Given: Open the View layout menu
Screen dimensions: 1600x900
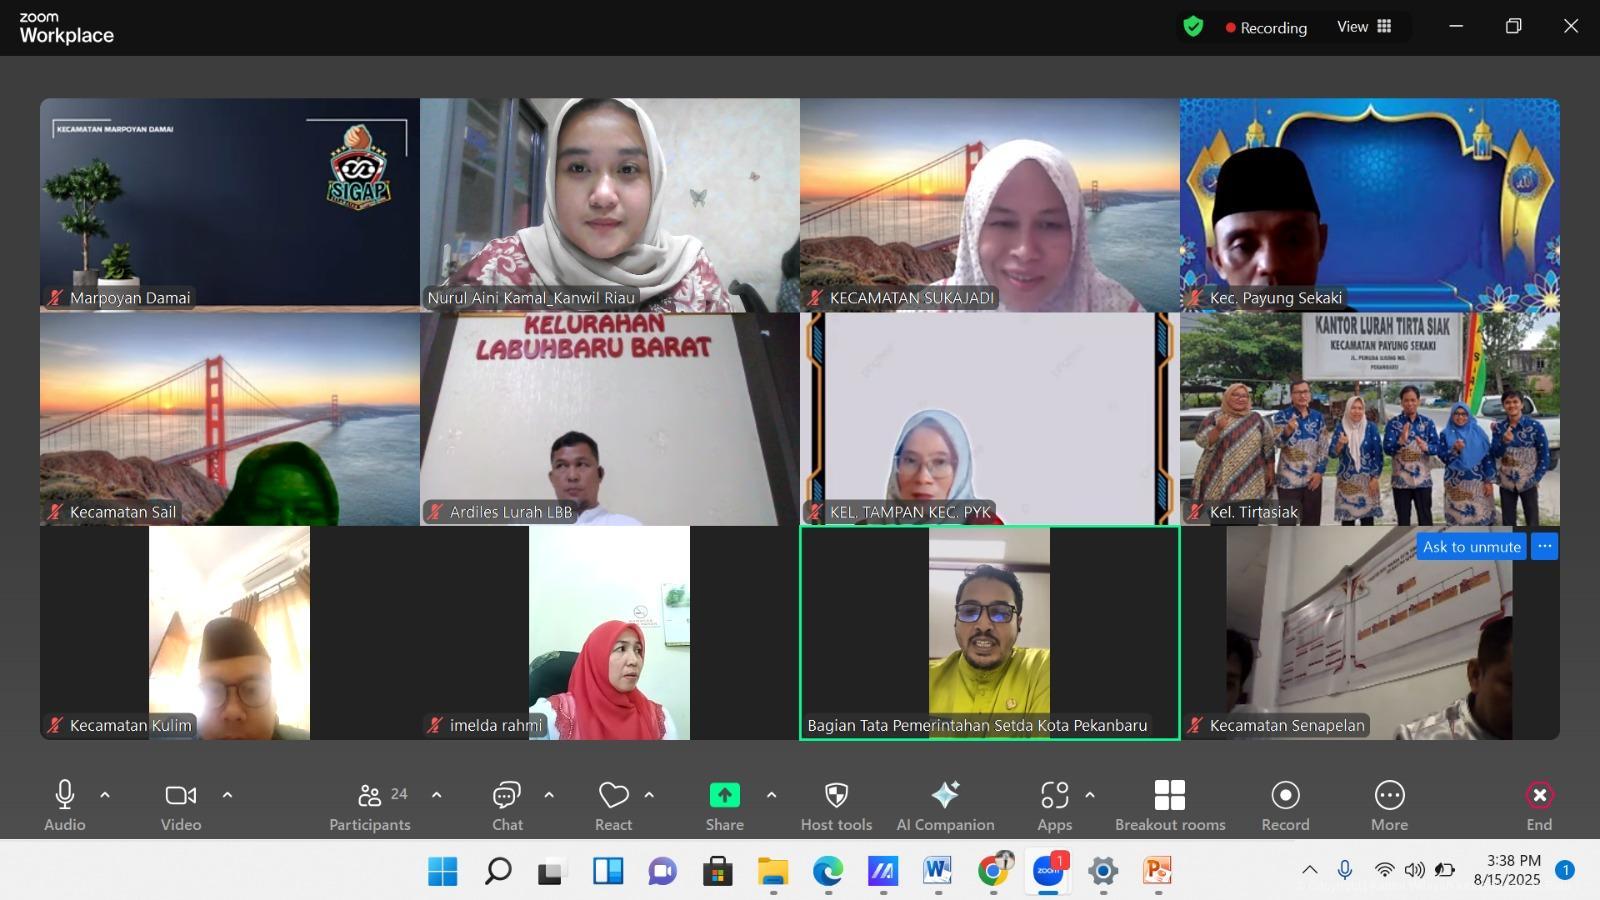Looking at the screenshot, I should [1364, 27].
